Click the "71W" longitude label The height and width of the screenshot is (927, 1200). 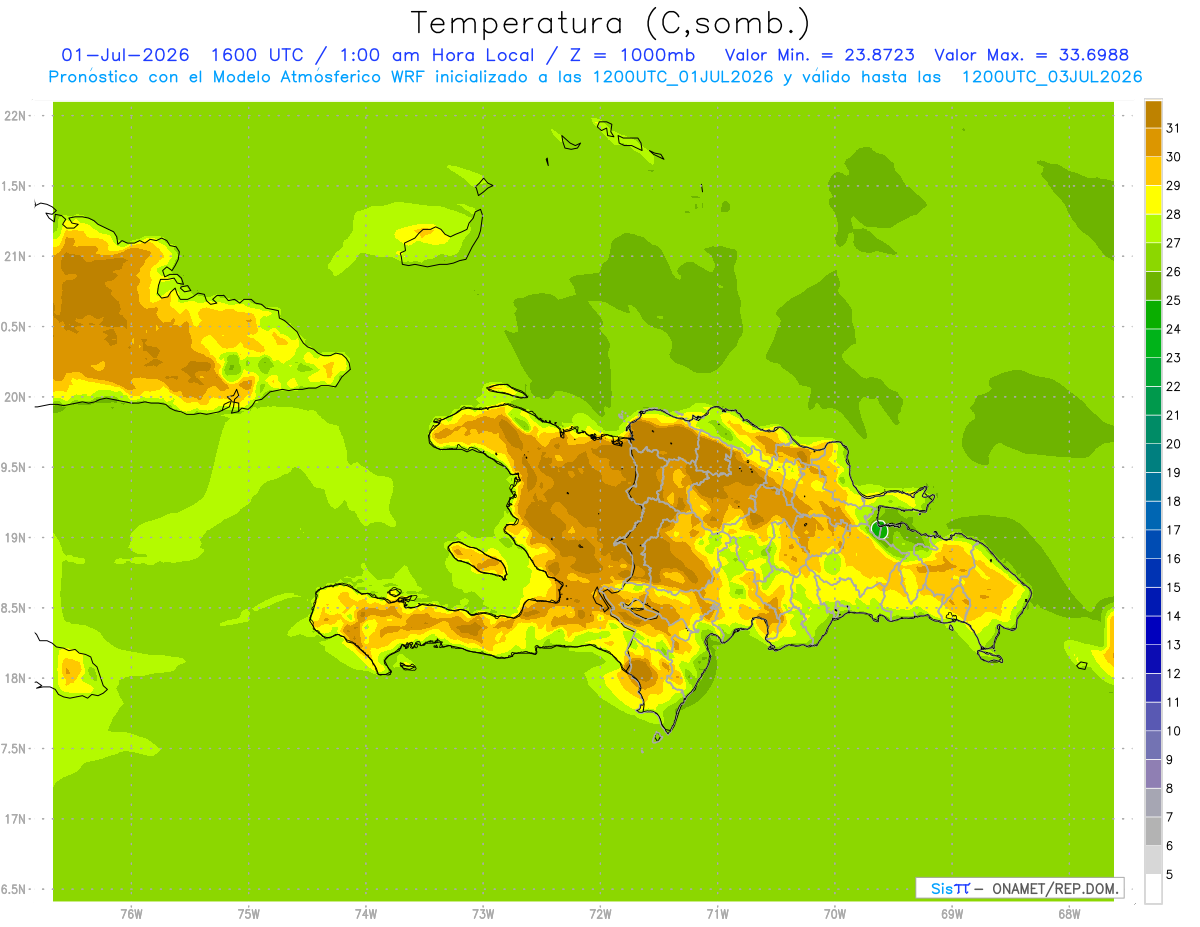tap(717, 914)
